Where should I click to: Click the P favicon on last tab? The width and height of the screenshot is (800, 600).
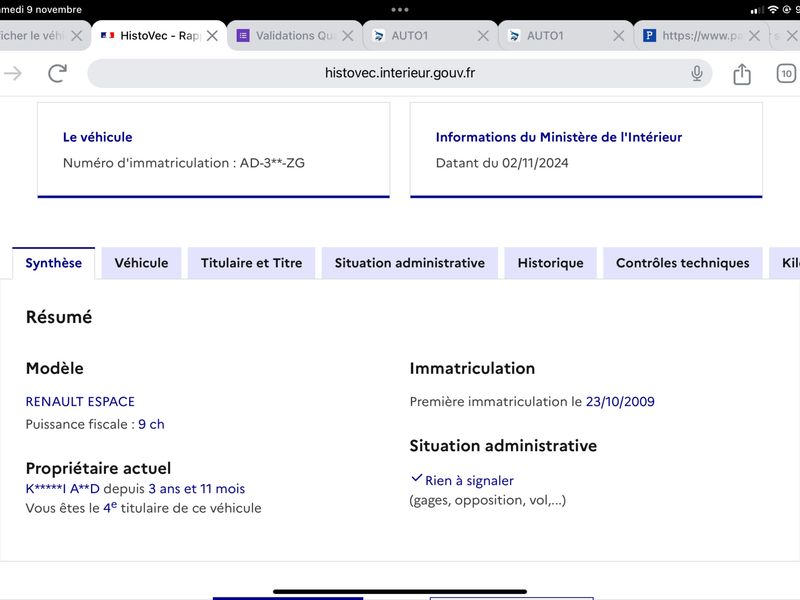[x=649, y=36]
